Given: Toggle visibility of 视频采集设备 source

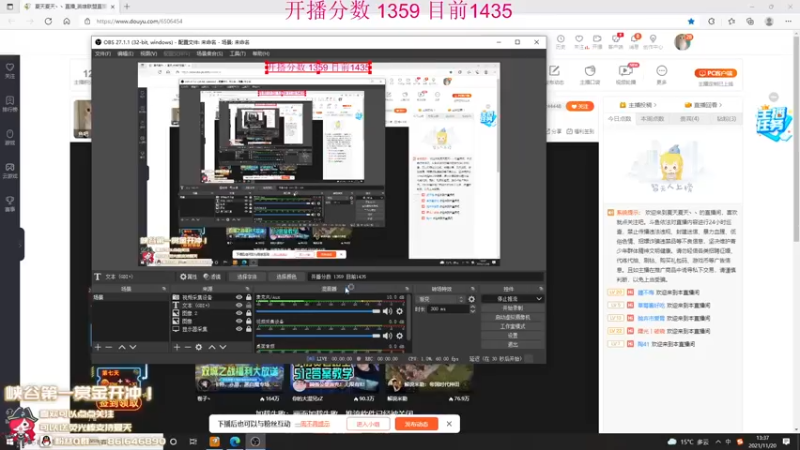Looking at the screenshot, I should coord(239,297).
